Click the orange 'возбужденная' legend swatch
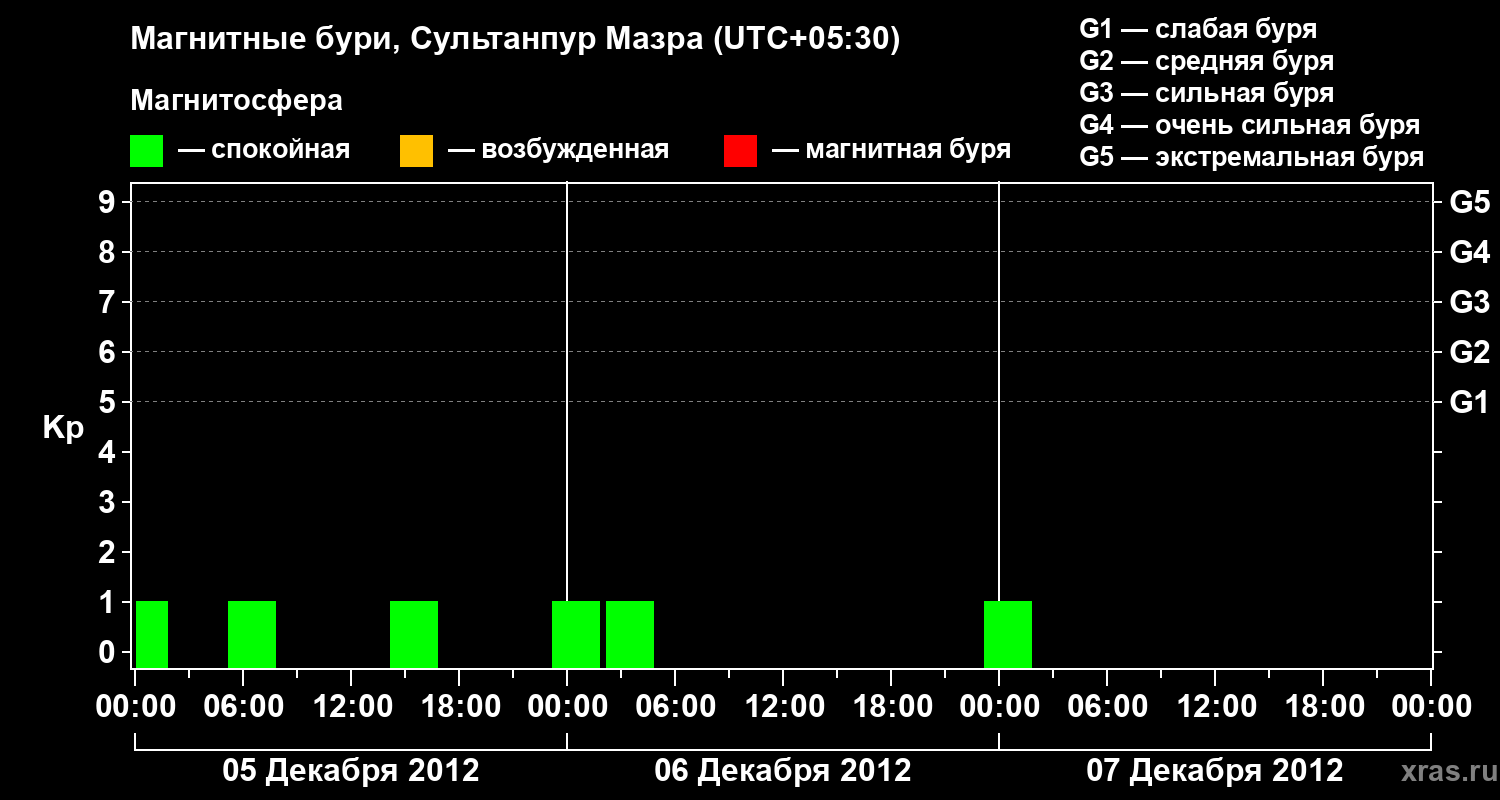The height and width of the screenshot is (800, 1500). (x=416, y=151)
